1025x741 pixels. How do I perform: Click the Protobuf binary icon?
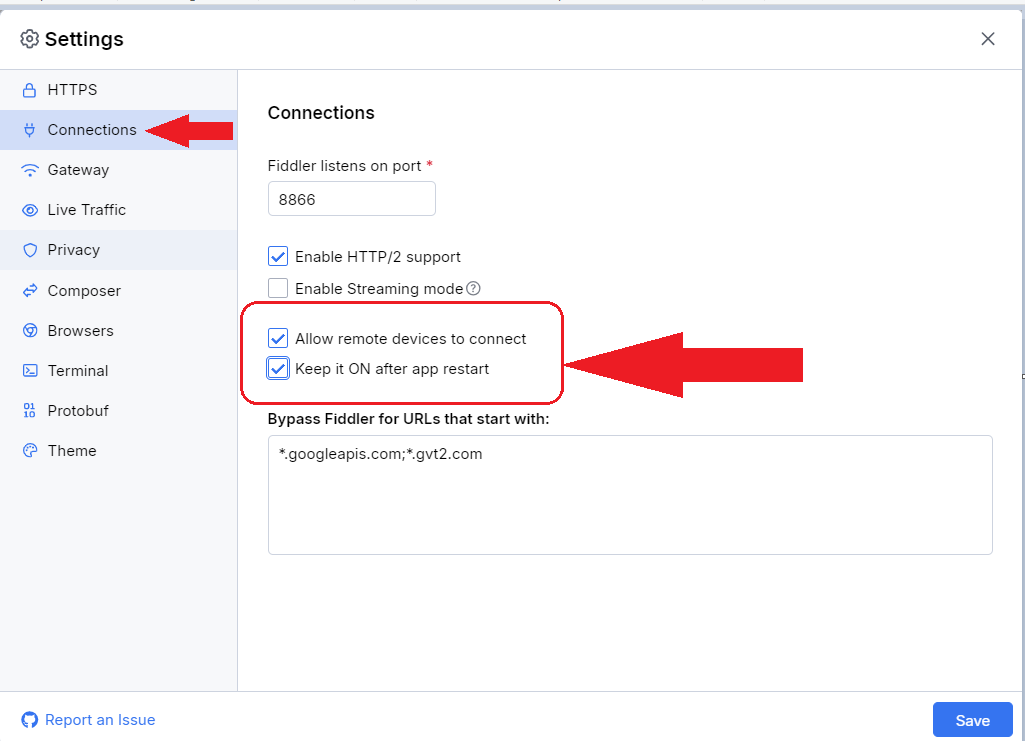coord(29,411)
